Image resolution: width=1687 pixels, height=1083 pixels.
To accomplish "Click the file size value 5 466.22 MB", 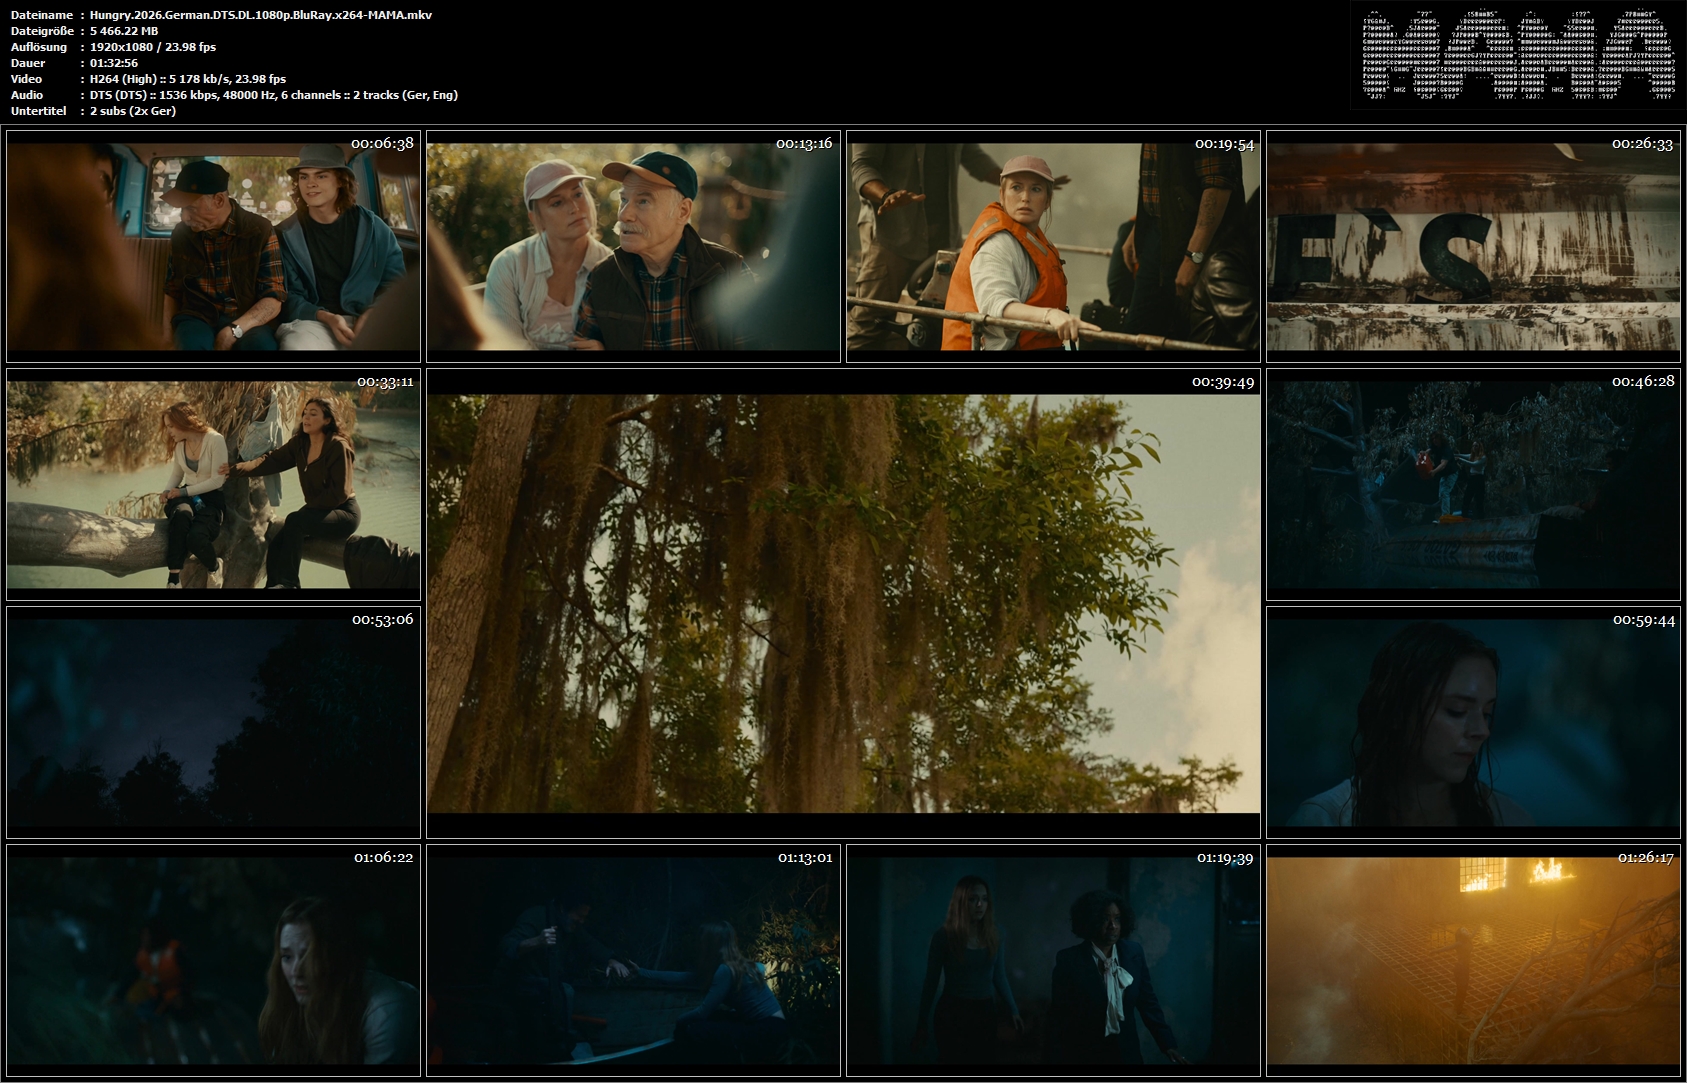I will [124, 31].
